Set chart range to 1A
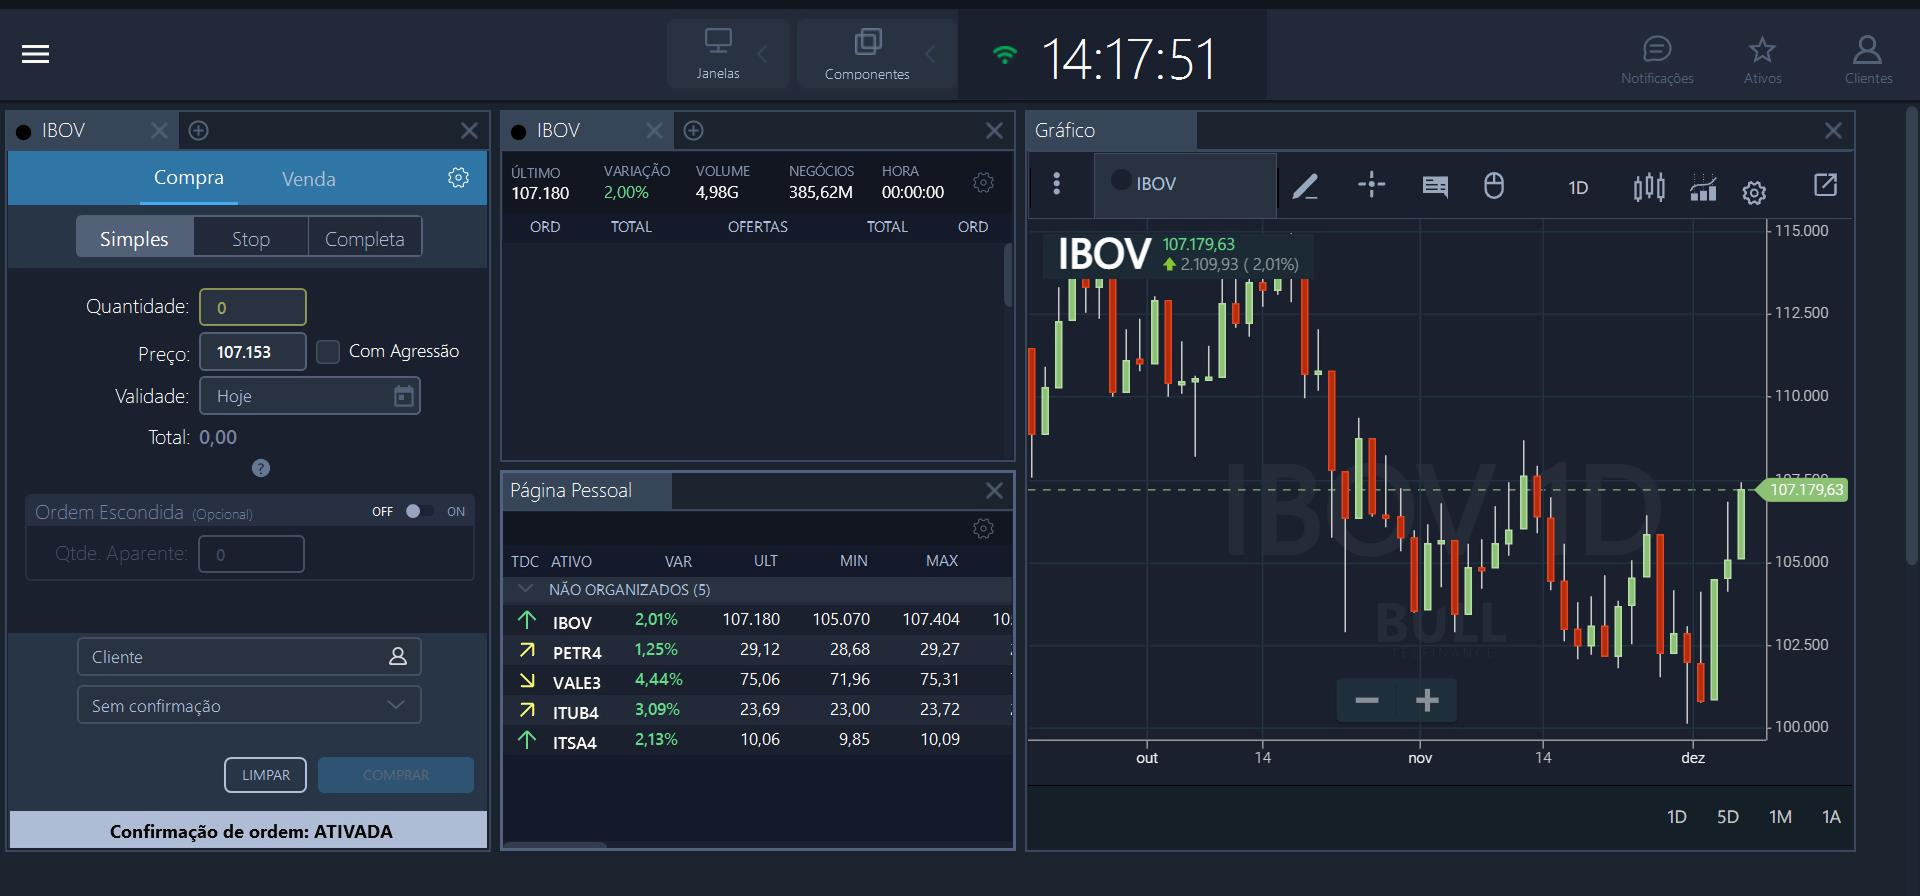 pyautogui.click(x=1831, y=817)
